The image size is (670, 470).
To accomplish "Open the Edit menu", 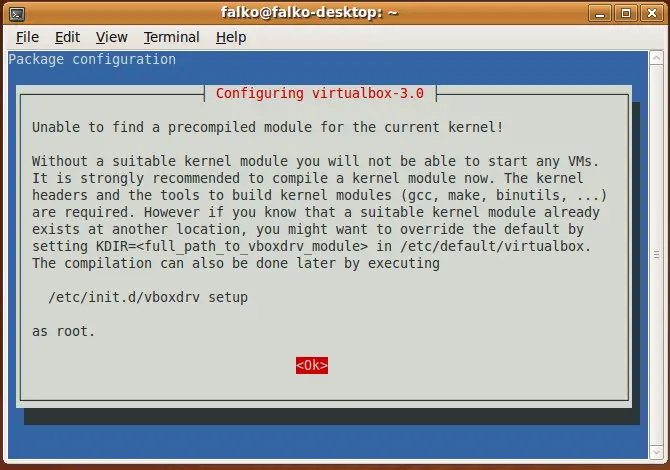I will pyautogui.click(x=68, y=38).
